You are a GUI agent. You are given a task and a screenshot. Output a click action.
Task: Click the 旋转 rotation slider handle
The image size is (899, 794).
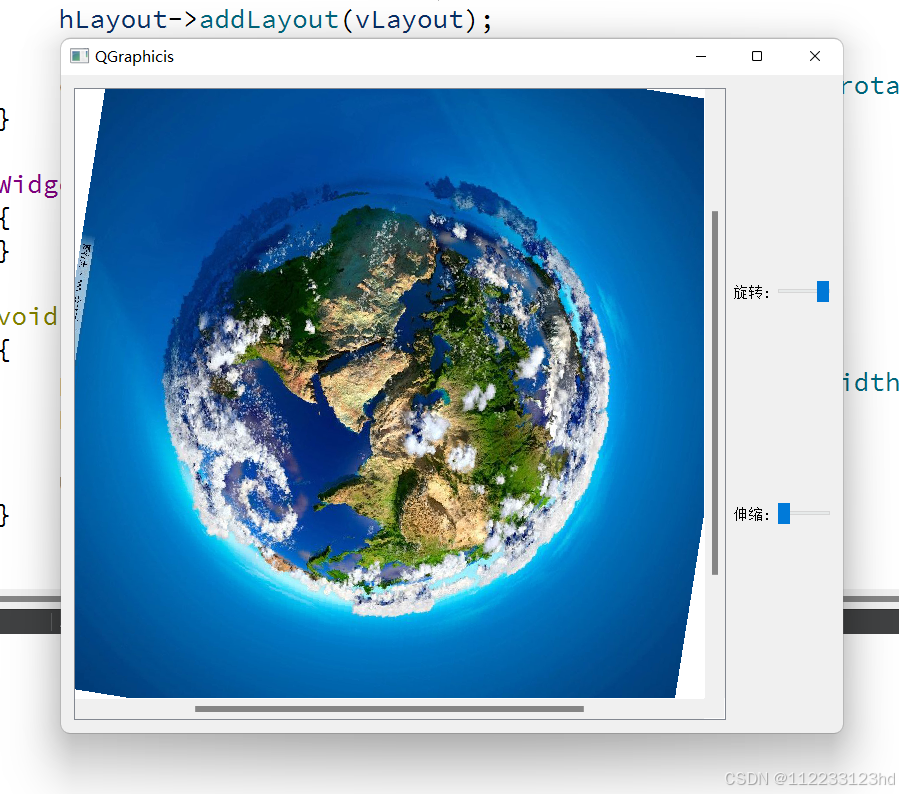(822, 291)
